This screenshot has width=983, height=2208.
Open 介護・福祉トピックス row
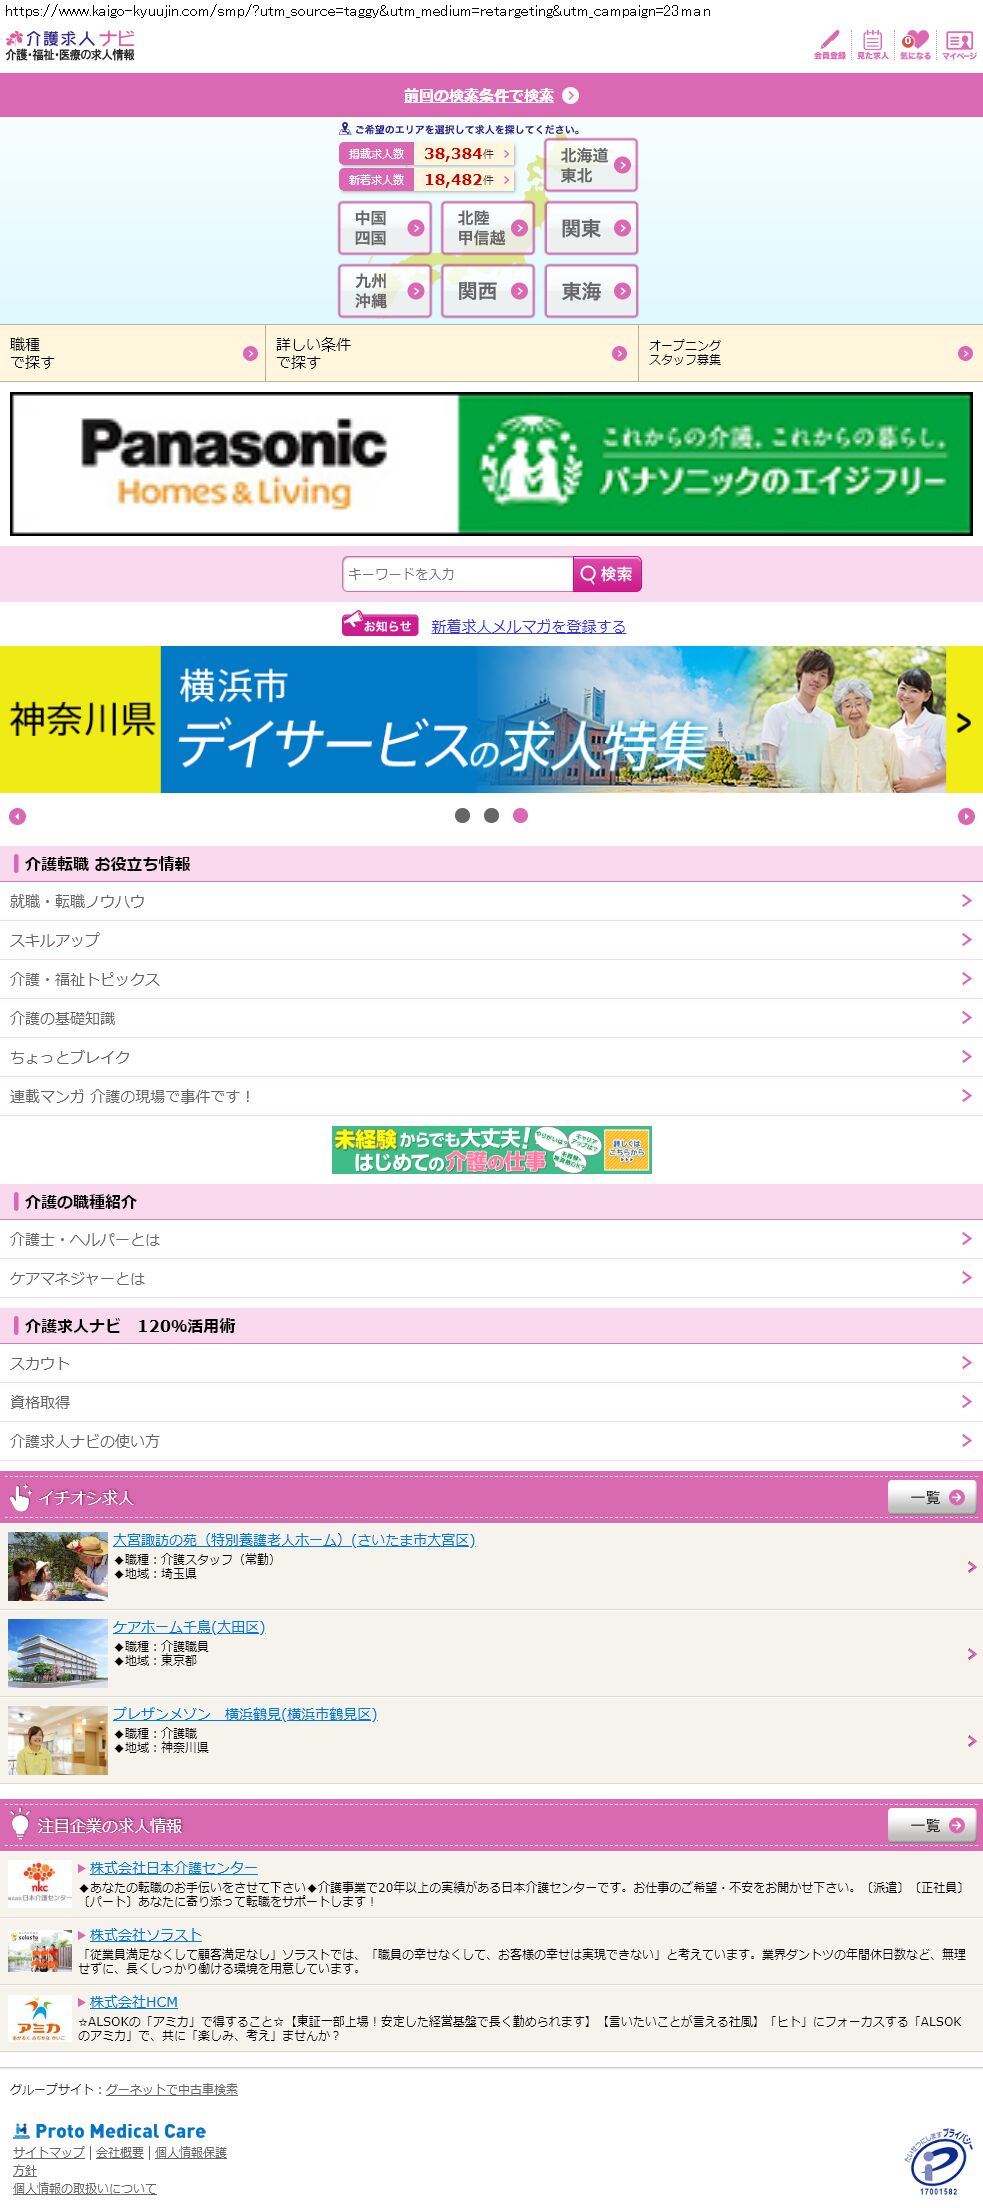pyautogui.click(x=491, y=979)
